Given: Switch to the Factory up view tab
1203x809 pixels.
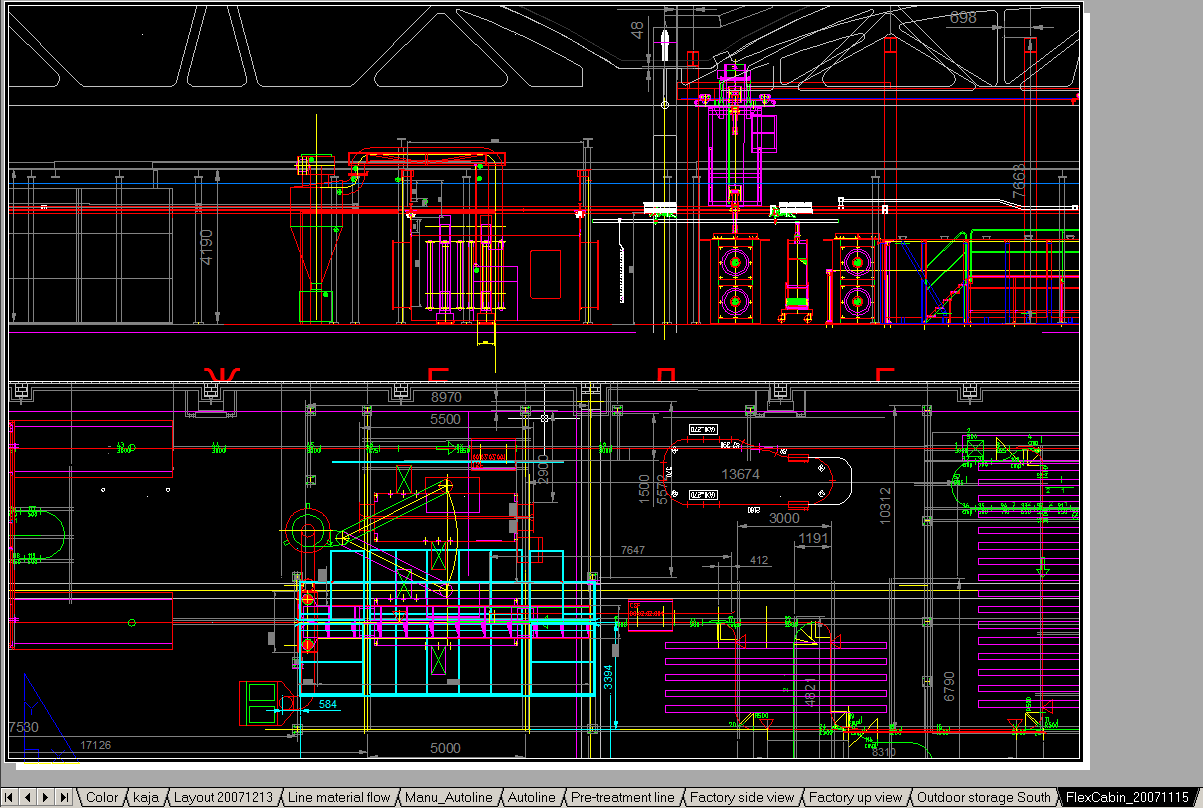Looking at the screenshot, I should point(855,798).
